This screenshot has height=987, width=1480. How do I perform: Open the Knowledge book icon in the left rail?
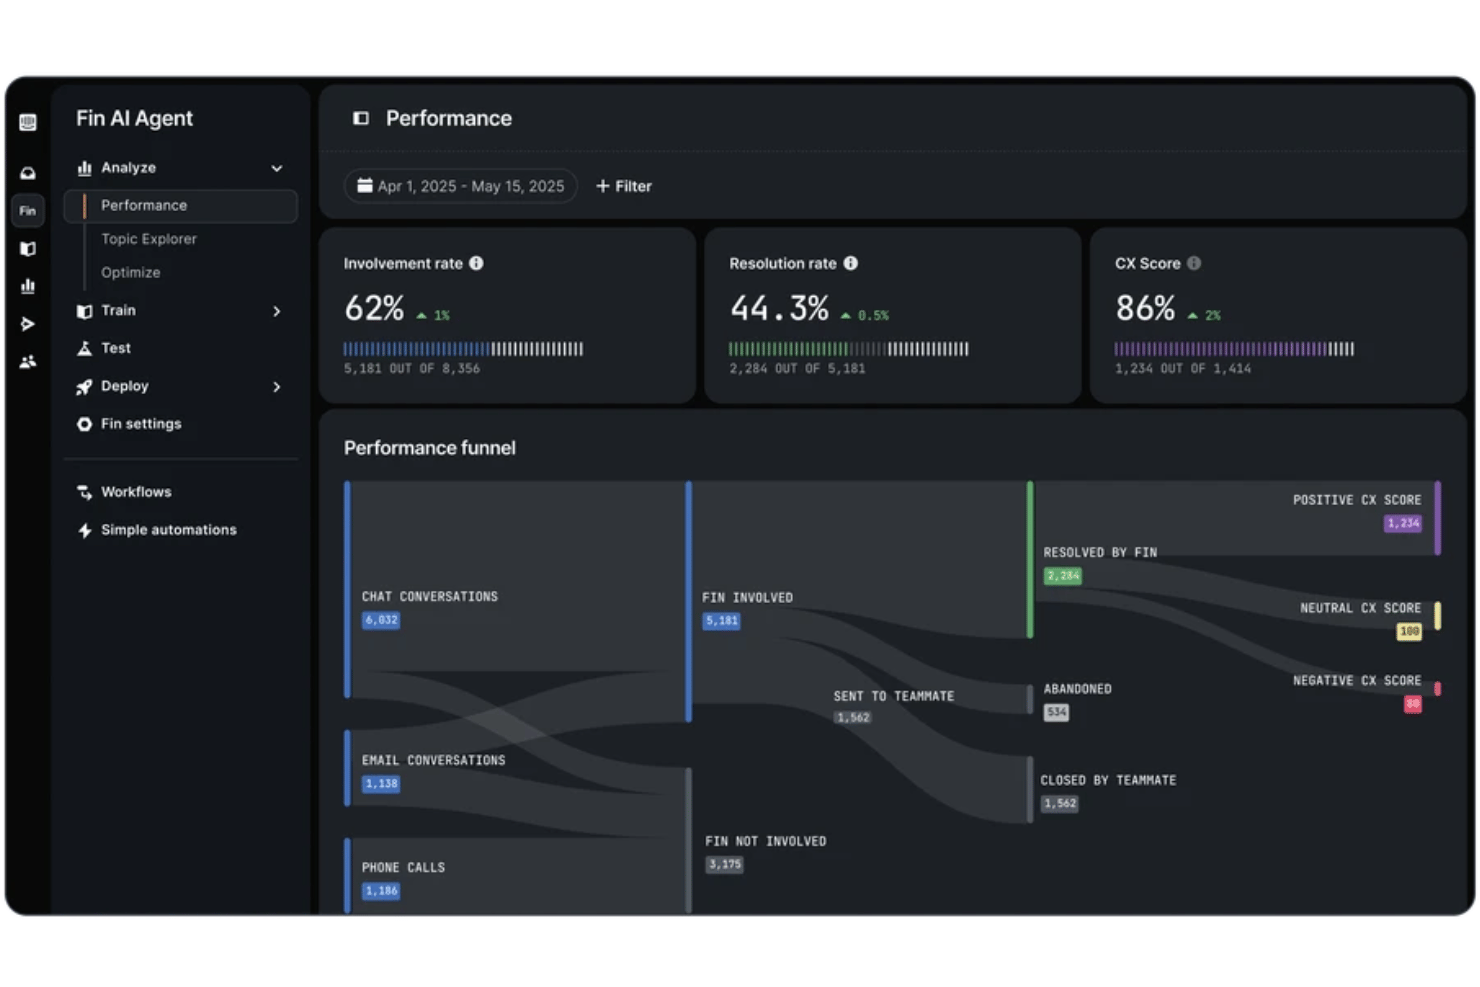[28, 249]
